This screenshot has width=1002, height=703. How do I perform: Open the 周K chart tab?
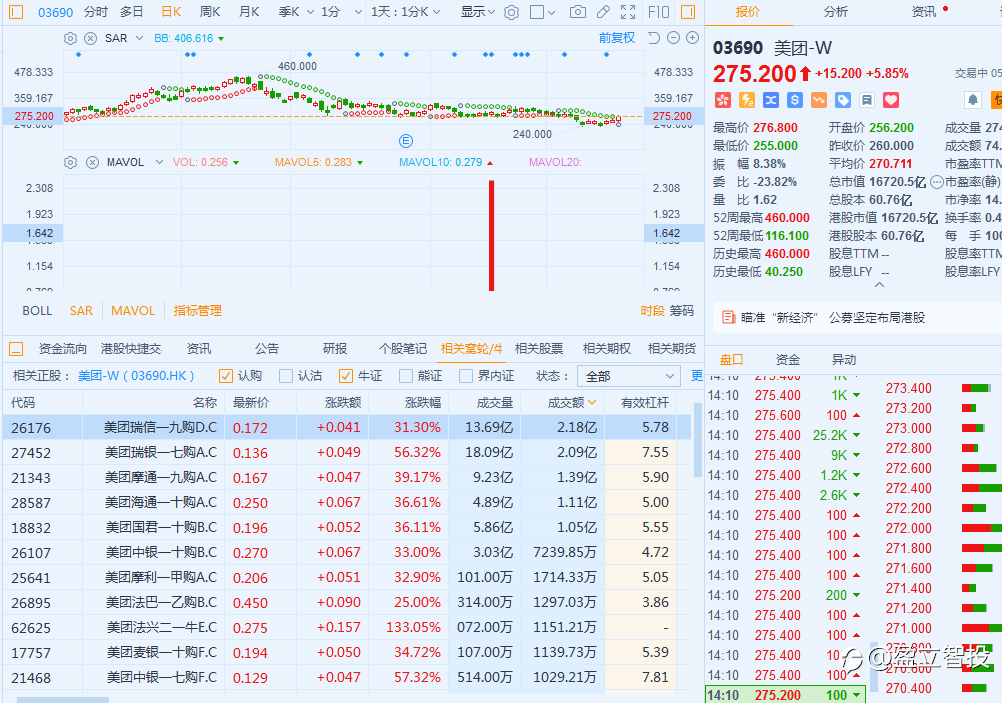click(210, 12)
